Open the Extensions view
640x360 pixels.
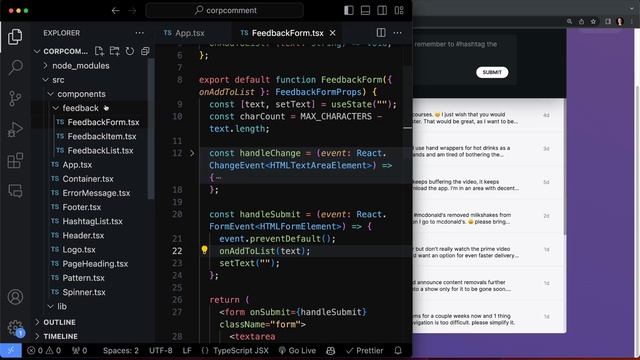15,160
